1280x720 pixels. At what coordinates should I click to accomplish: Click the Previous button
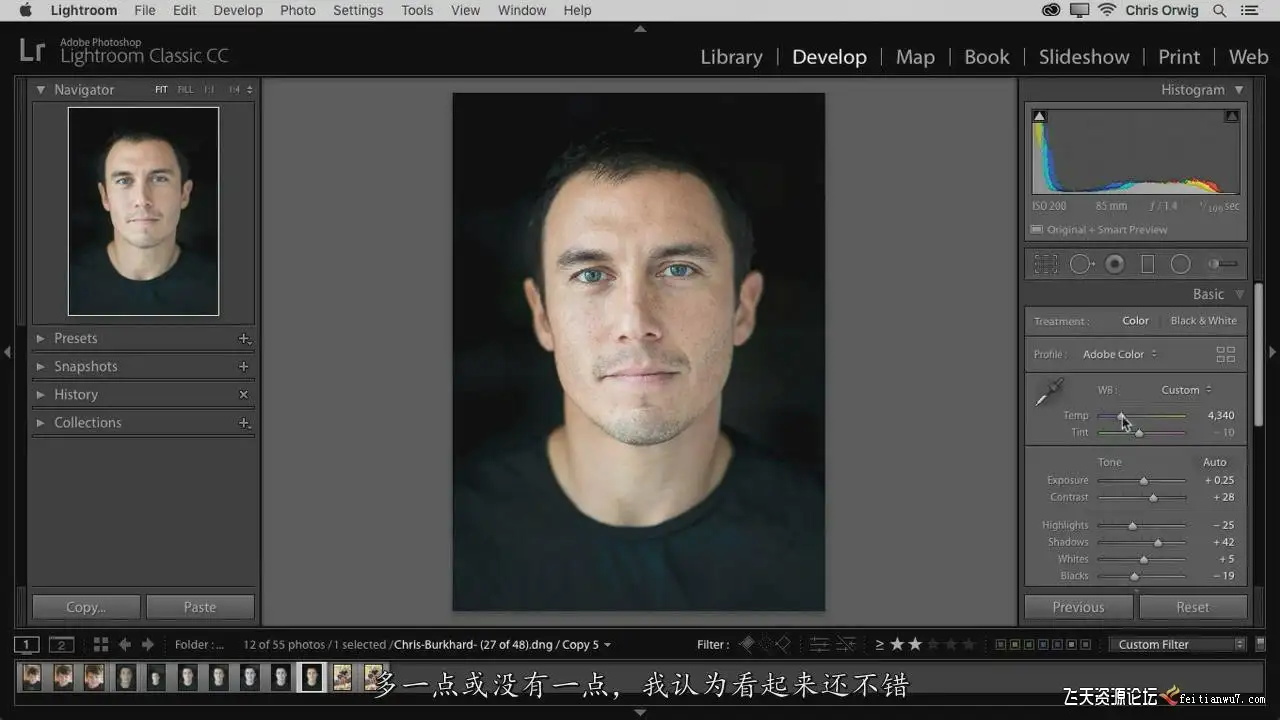pos(1078,607)
